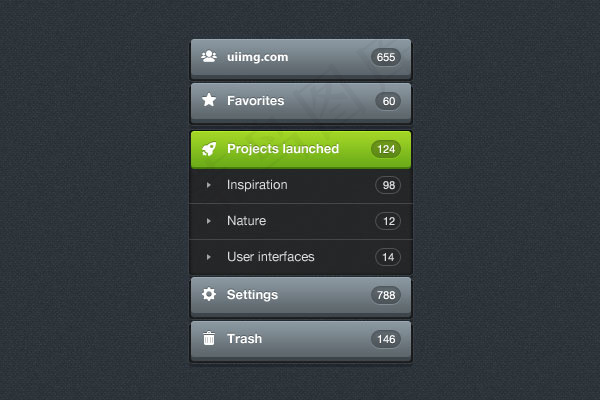Expand the Inspiration arrow

coord(209,185)
